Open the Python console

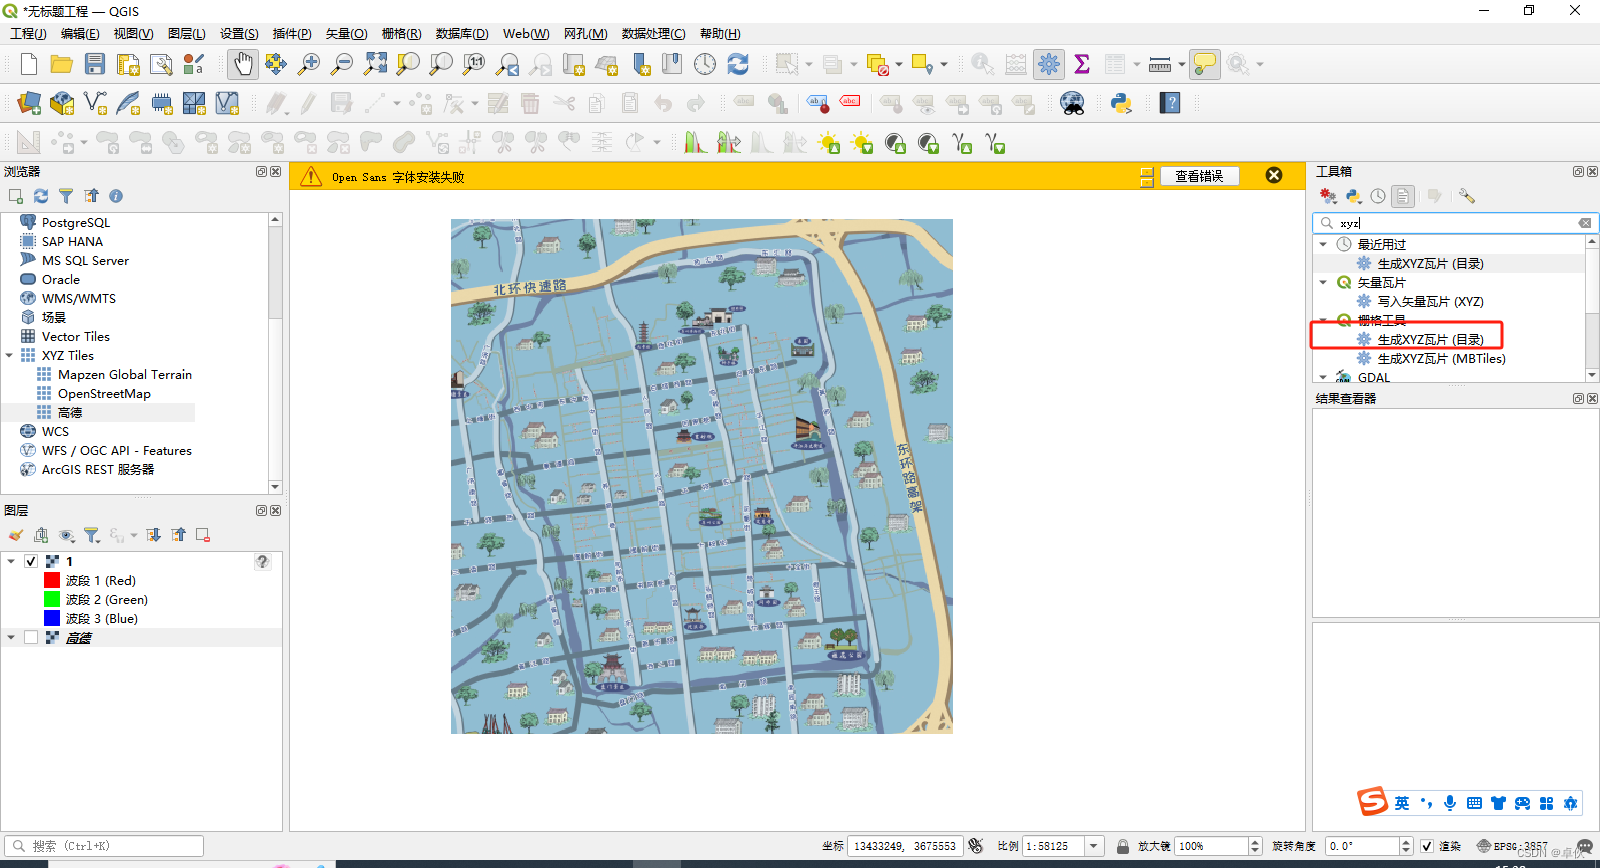(1121, 103)
